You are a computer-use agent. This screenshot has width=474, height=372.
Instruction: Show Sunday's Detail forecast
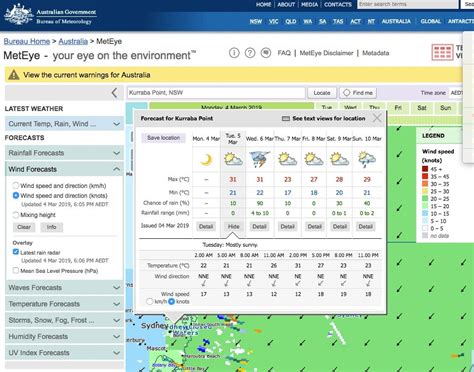[x=366, y=227]
